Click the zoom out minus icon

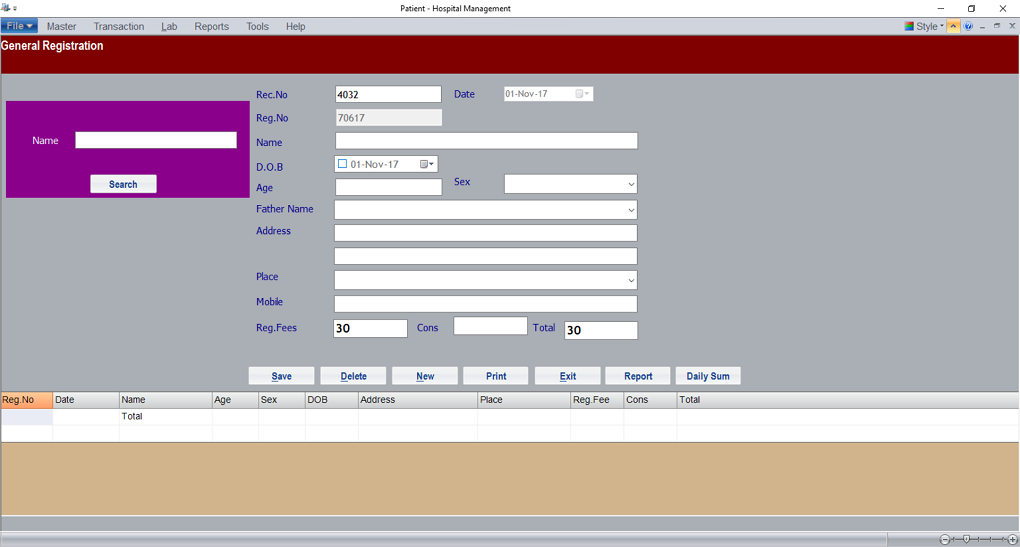point(945,540)
